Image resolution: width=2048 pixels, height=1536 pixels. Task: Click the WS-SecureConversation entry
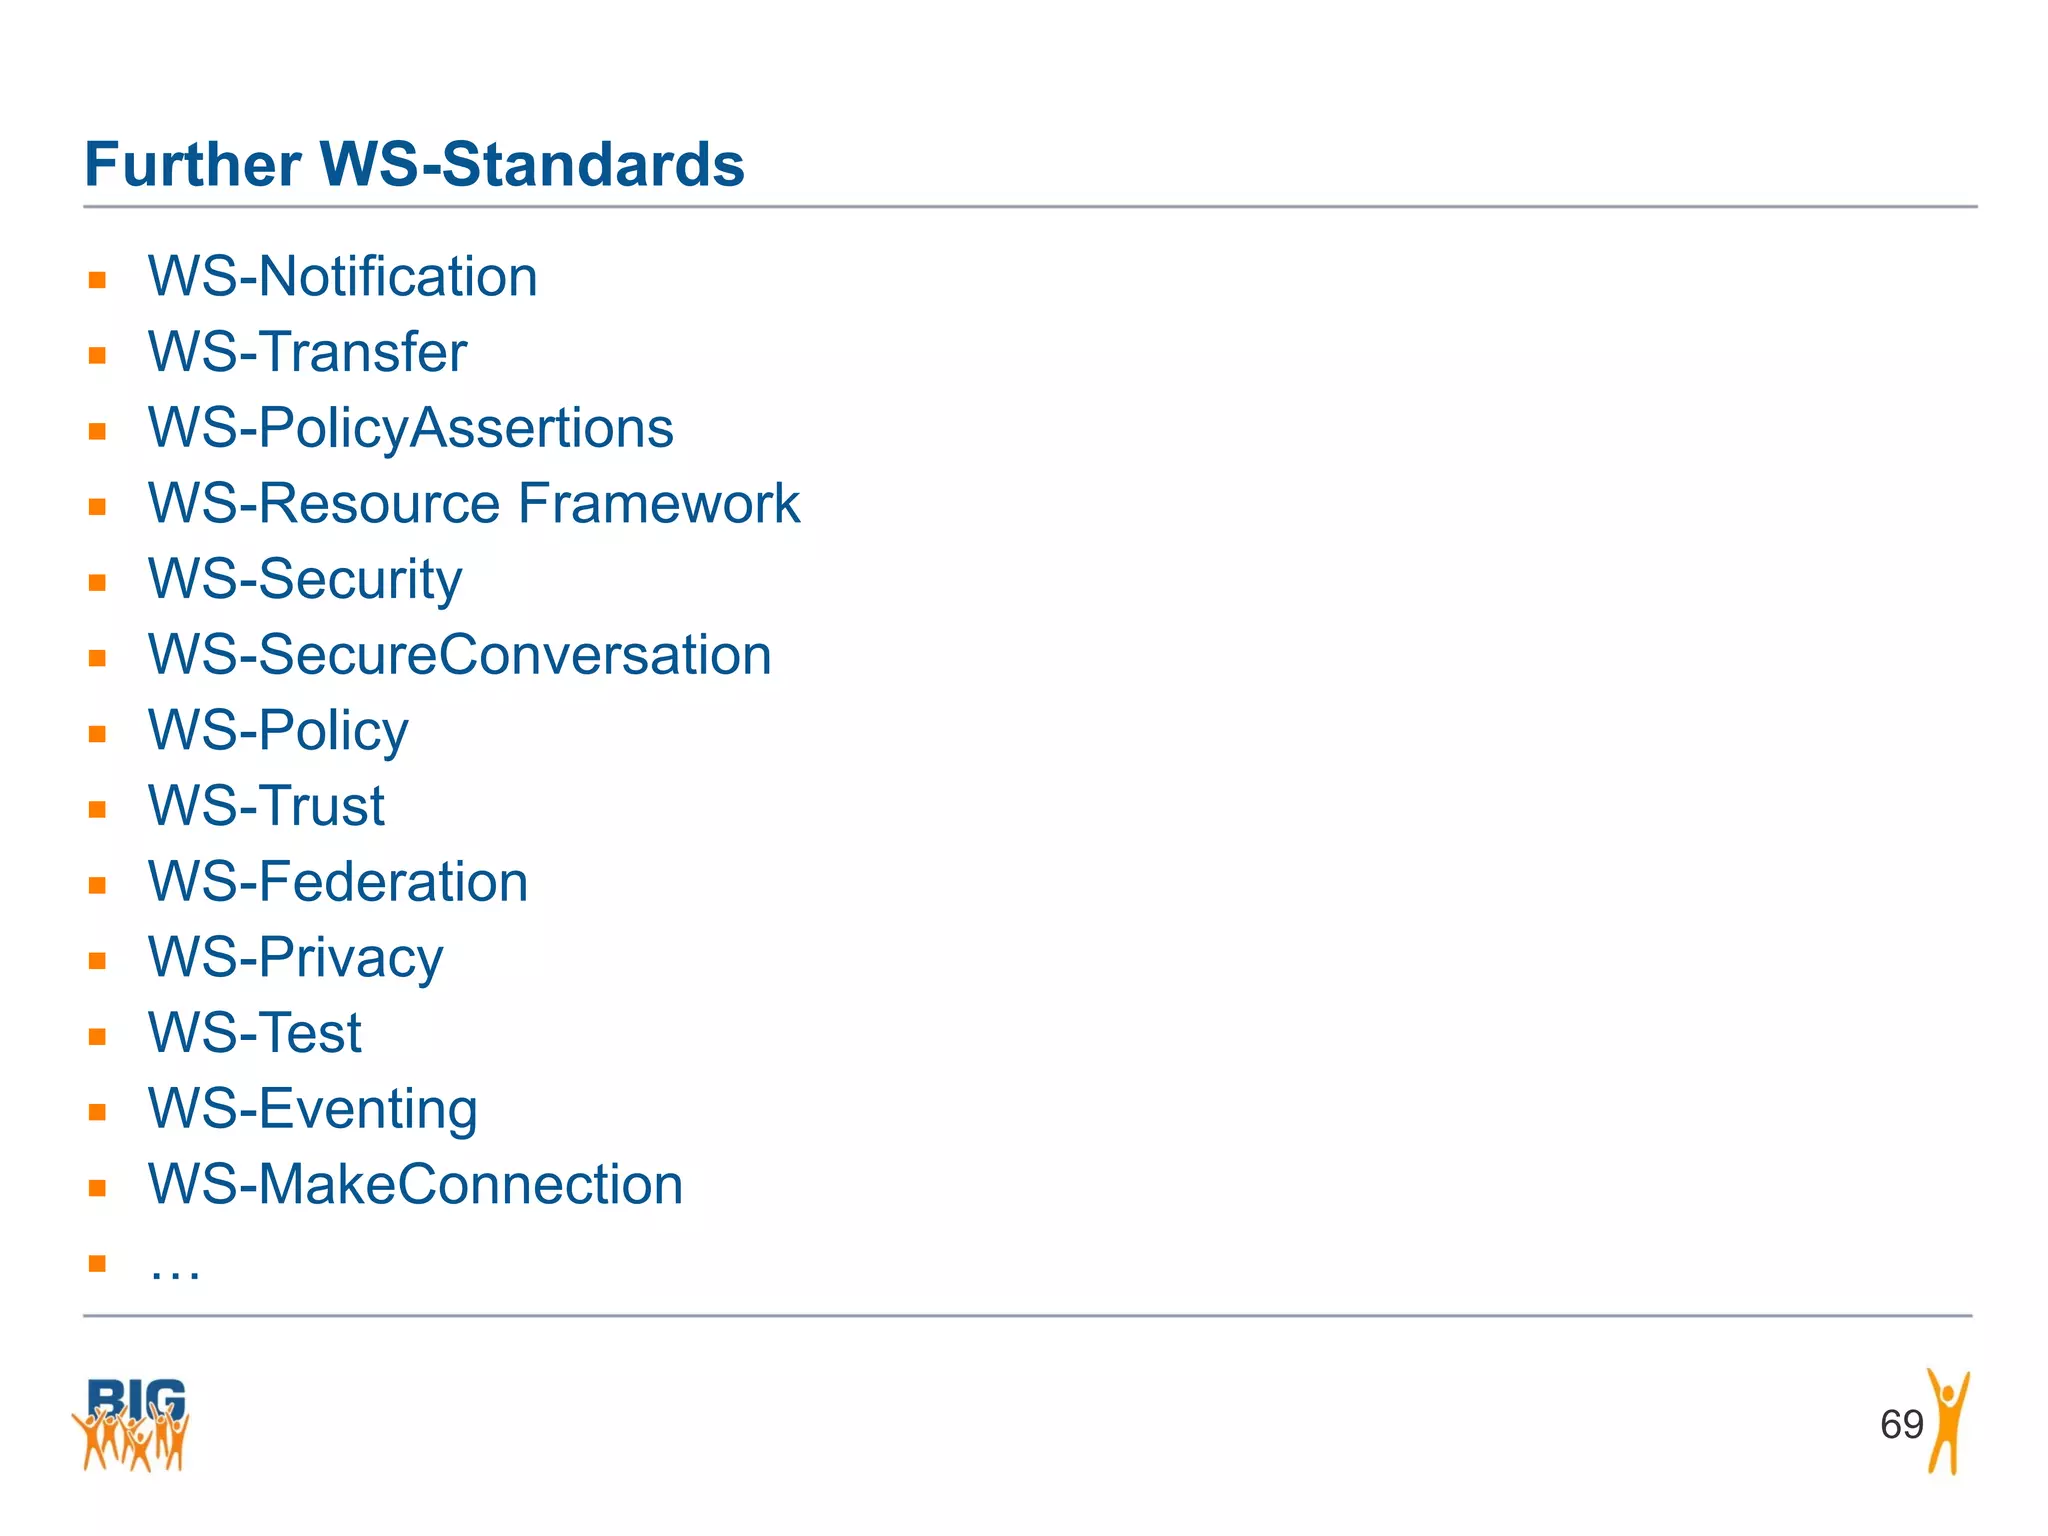point(459,655)
